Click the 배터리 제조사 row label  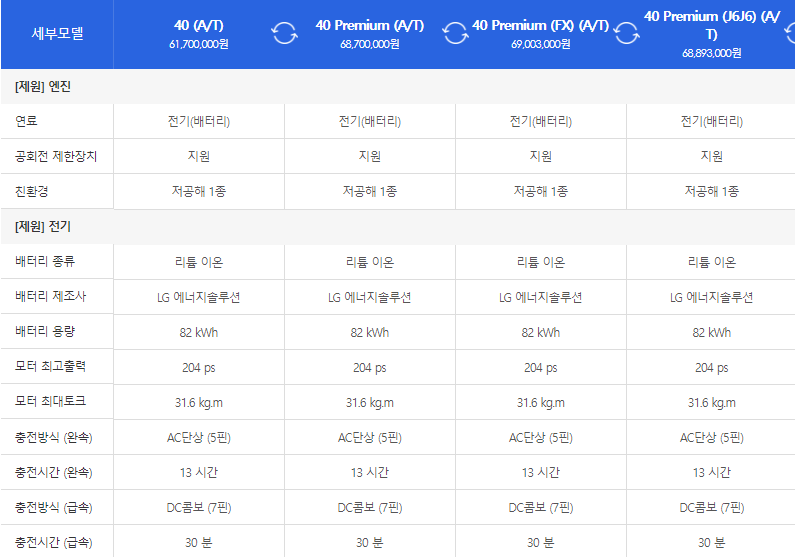(51, 296)
